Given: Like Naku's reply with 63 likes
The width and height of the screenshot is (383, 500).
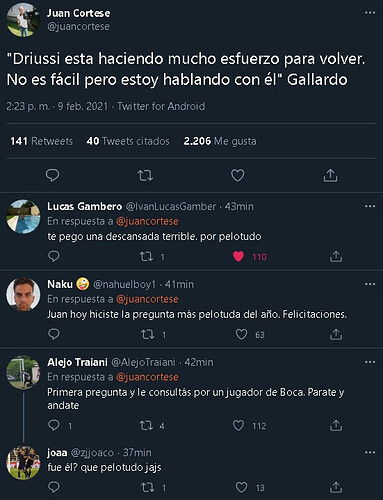Looking at the screenshot, I should 241,334.
